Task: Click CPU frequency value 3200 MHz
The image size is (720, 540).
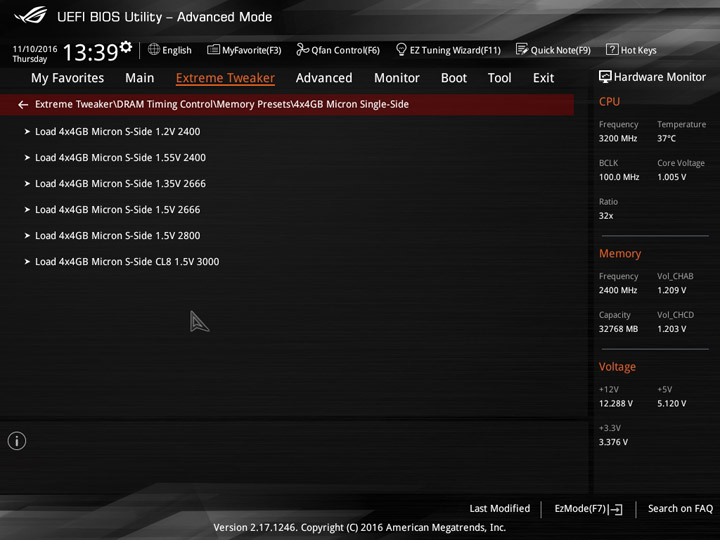Action: pos(618,139)
